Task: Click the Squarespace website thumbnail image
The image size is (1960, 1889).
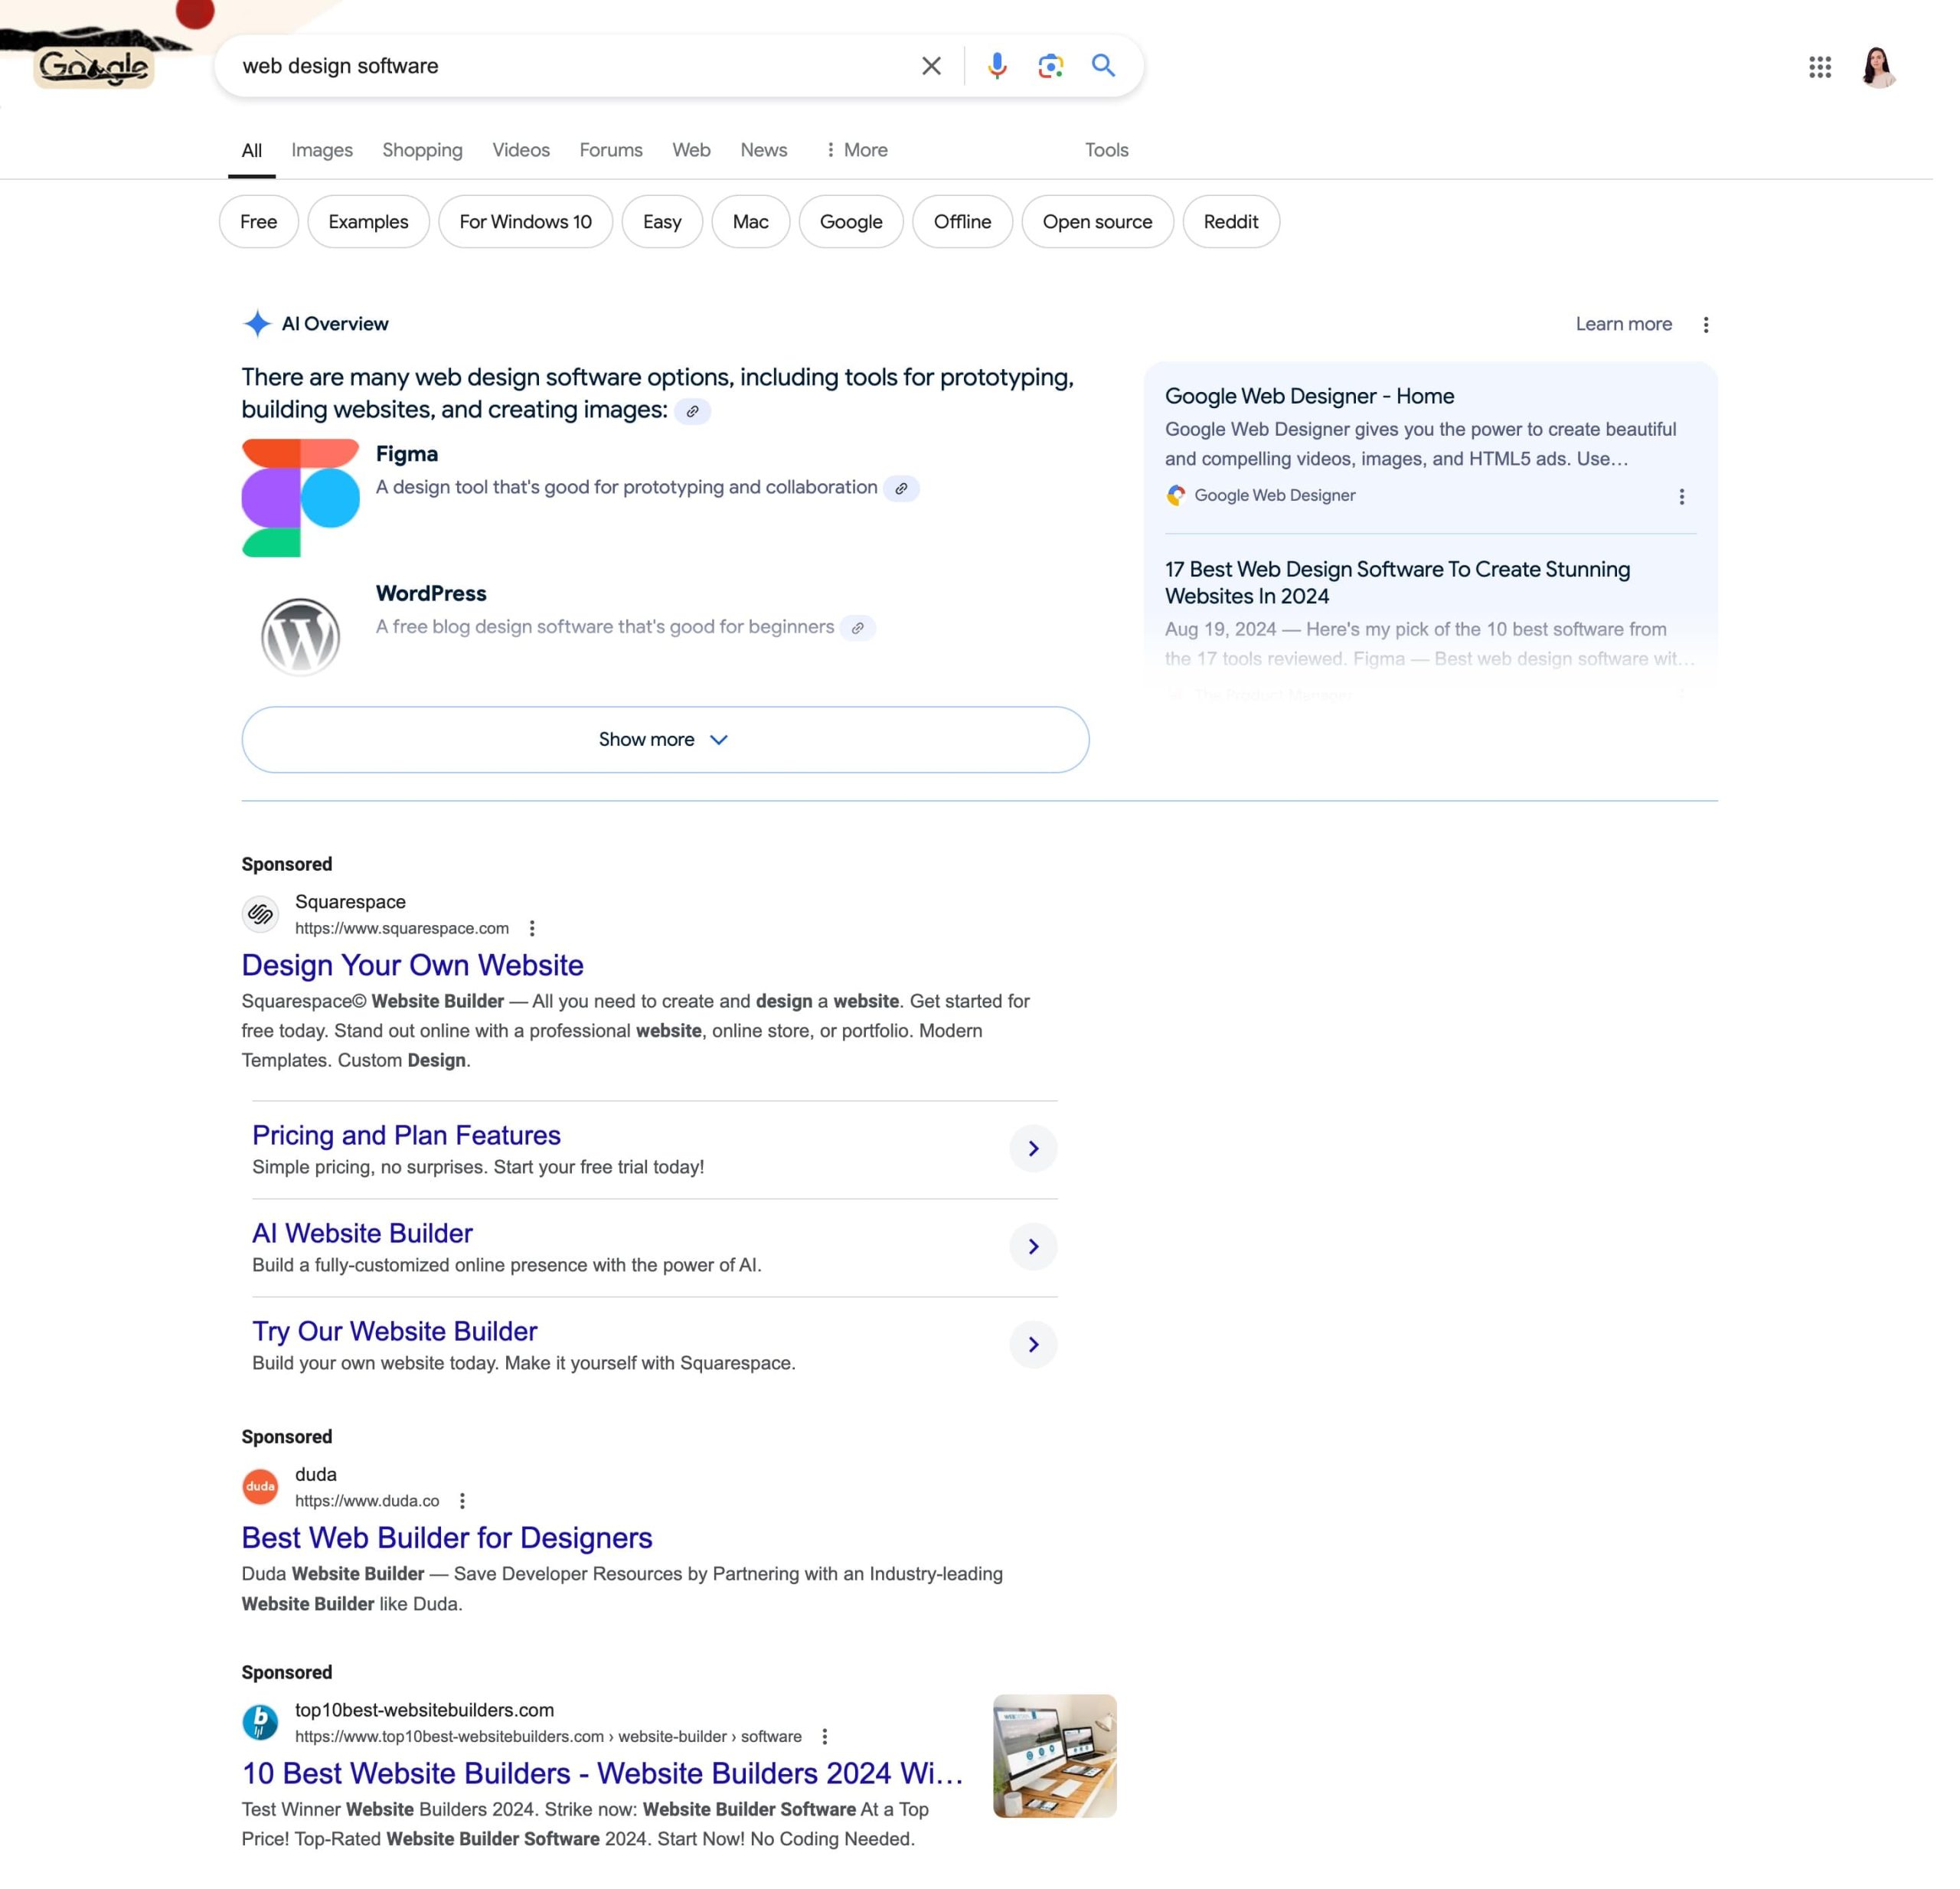Action: pyautogui.click(x=263, y=912)
